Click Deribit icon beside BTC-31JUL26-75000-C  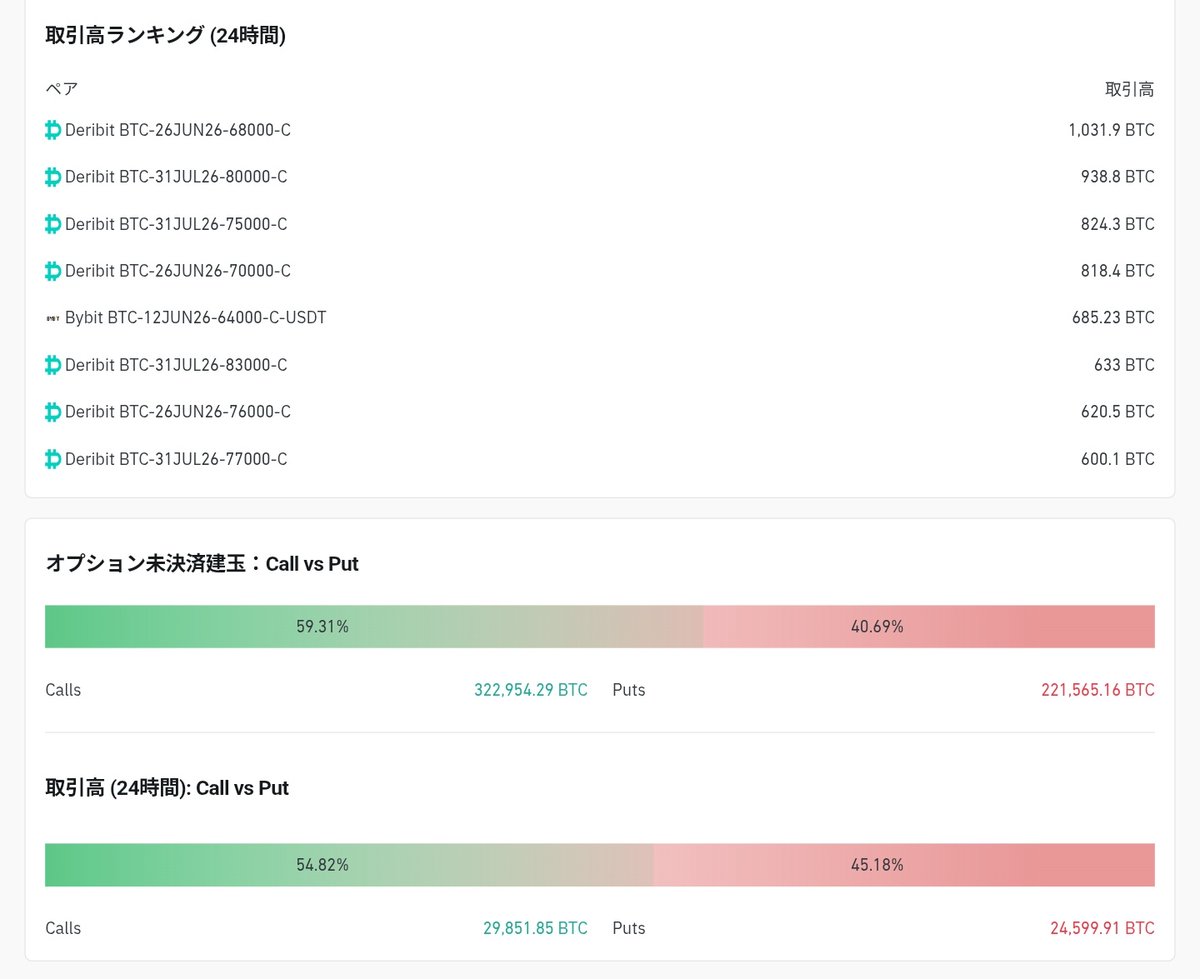click(53, 224)
